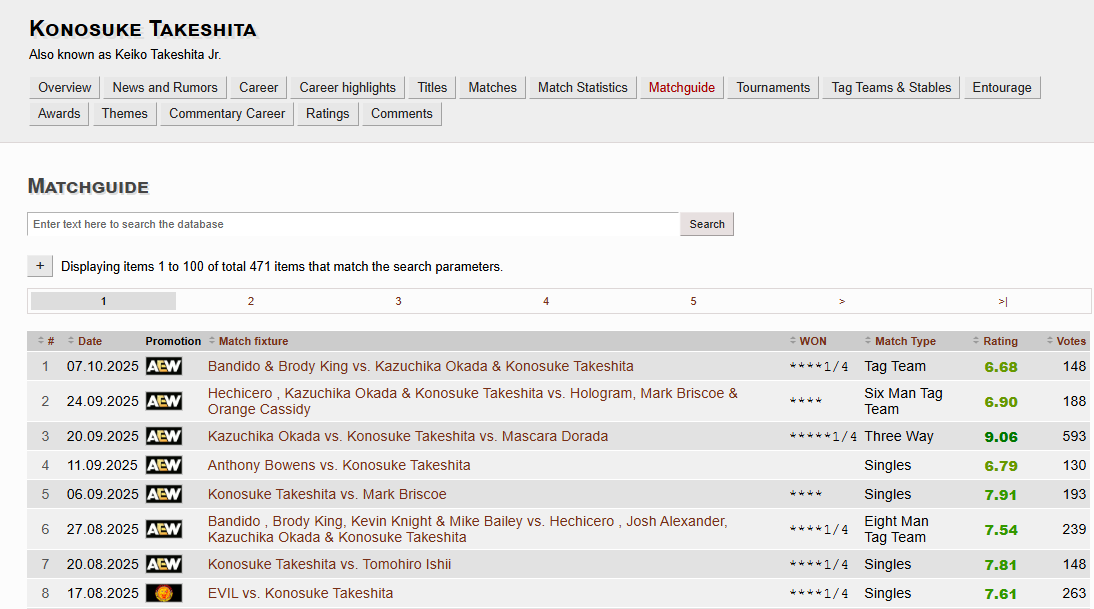The height and width of the screenshot is (609, 1094).
Task: Open the Tag Teams & Stables tab
Action: 891,87
